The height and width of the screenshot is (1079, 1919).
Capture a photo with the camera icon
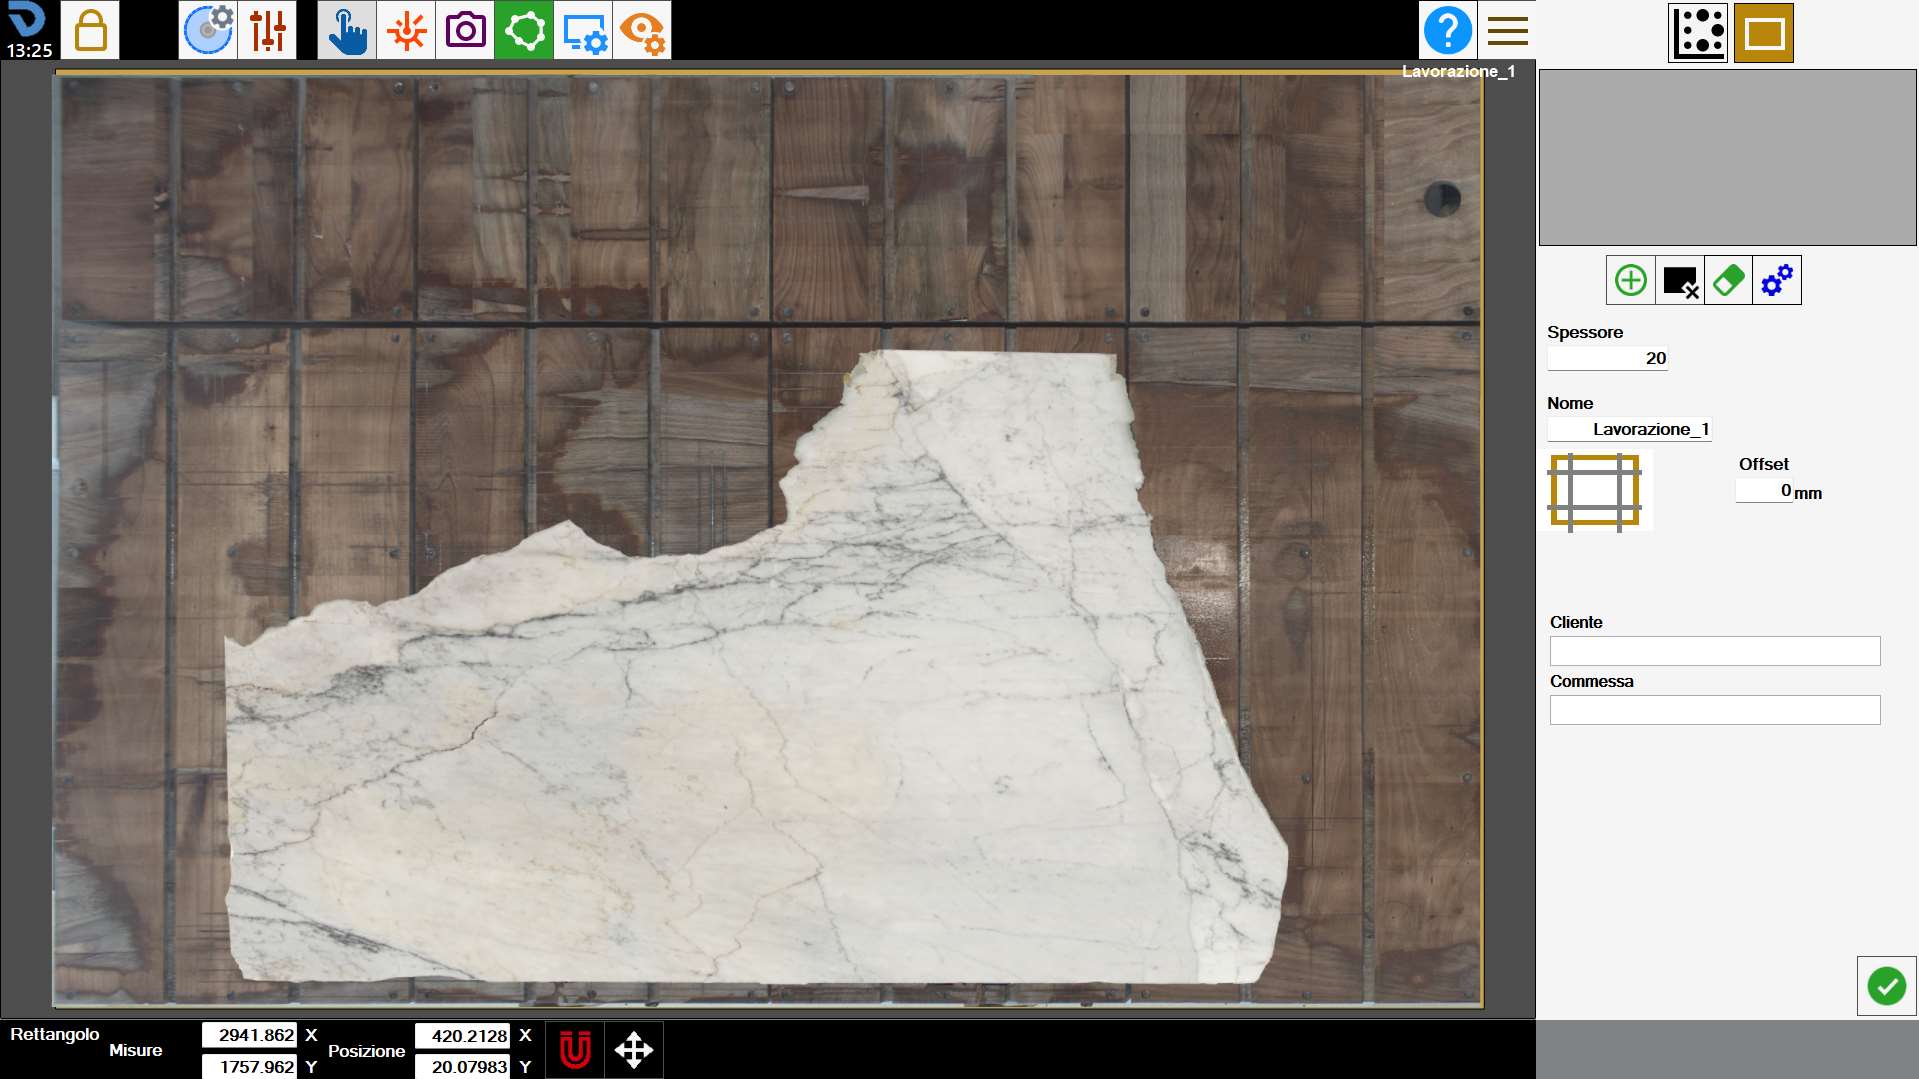(465, 30)
